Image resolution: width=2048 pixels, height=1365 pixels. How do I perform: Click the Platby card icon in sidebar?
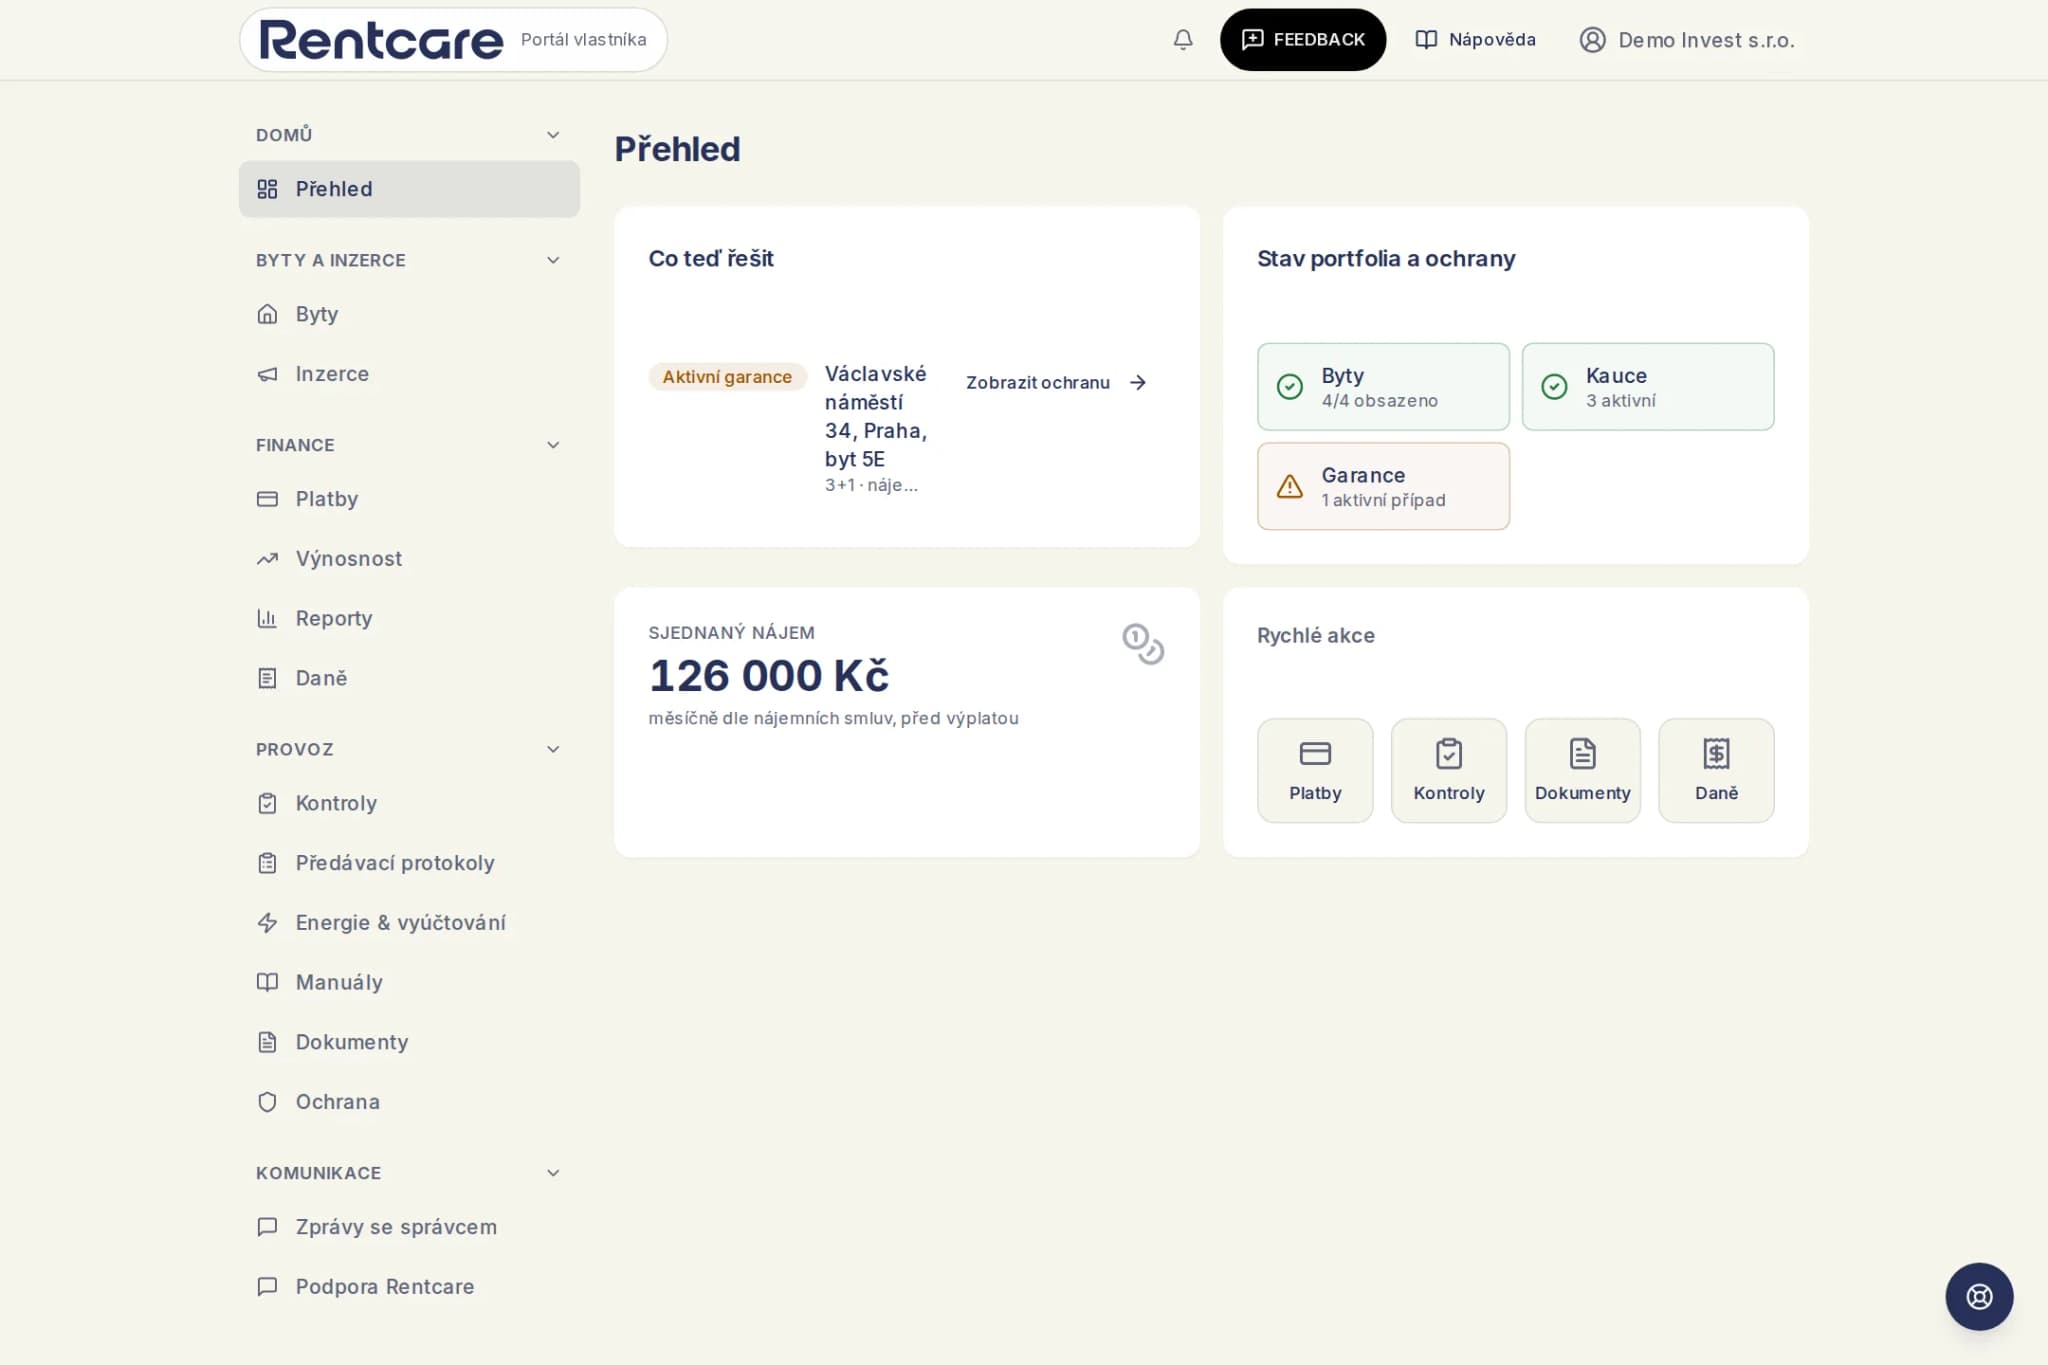tap(267, 499)
